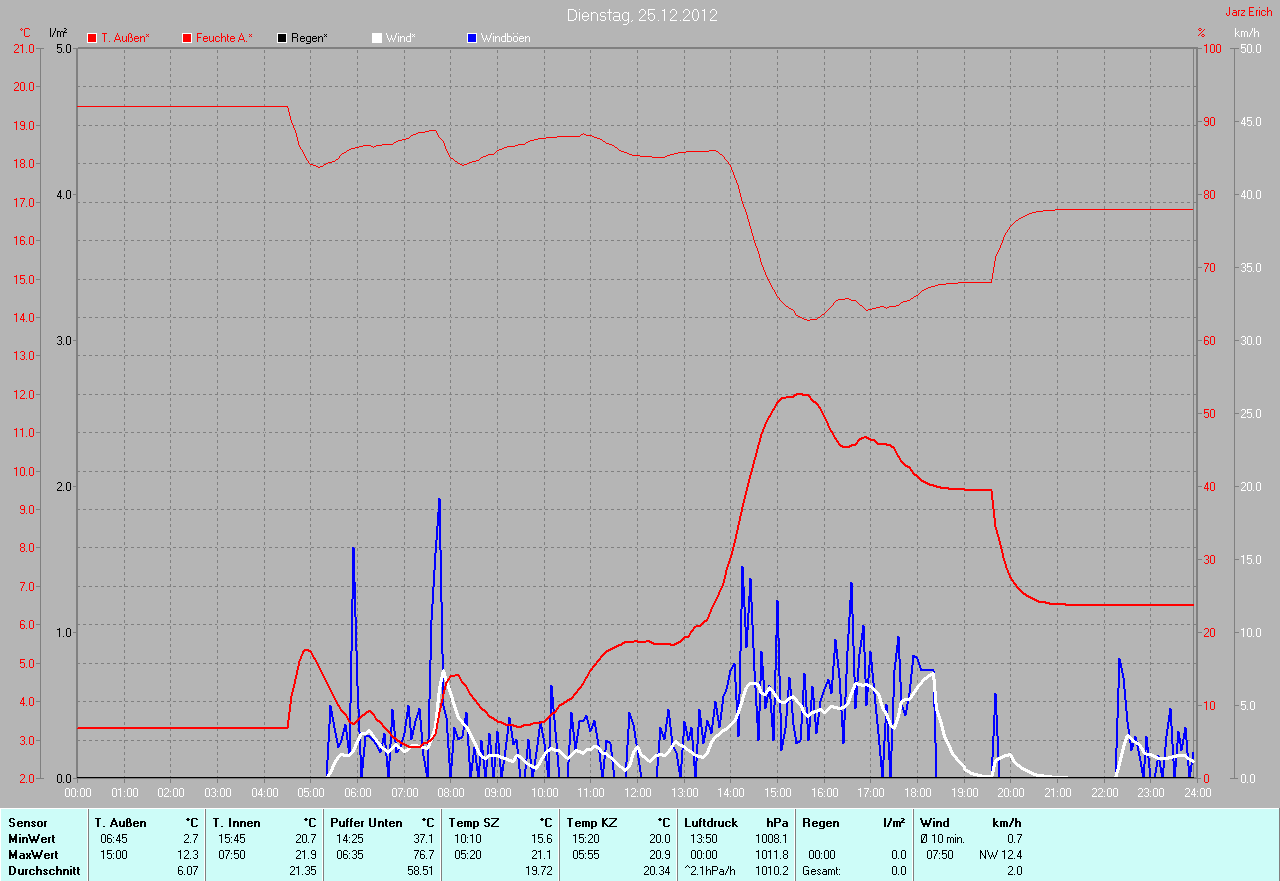Click the 'Feuchte A.*' legend label
This screenshot has height=881, width=1280.
pyautogui.click(x=224, y=38)
